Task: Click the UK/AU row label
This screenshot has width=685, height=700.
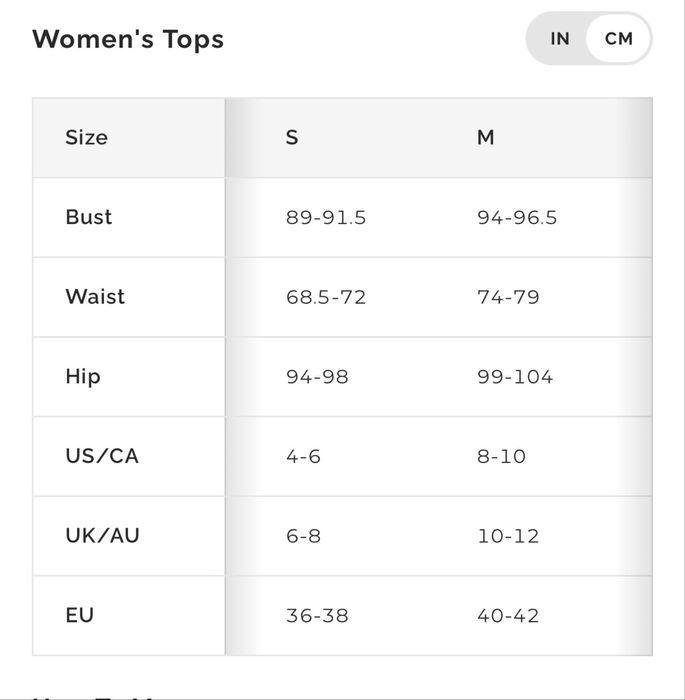Action: click(x=102, y=536)
